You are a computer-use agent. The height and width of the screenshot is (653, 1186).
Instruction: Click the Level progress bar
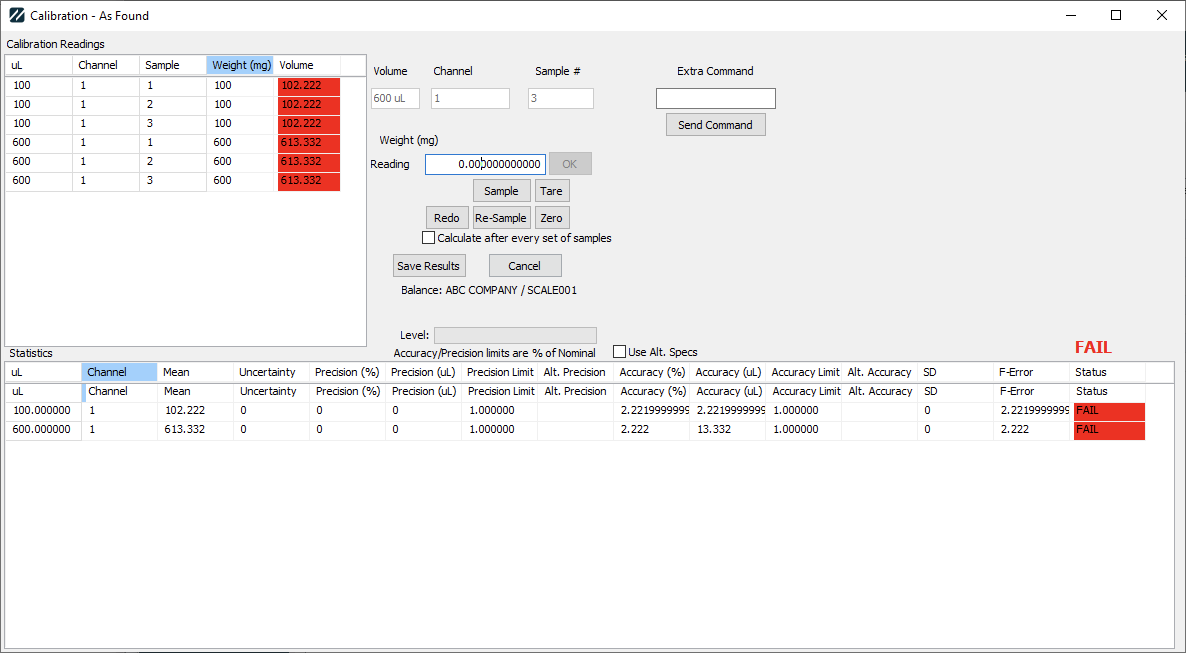[515, 335]
